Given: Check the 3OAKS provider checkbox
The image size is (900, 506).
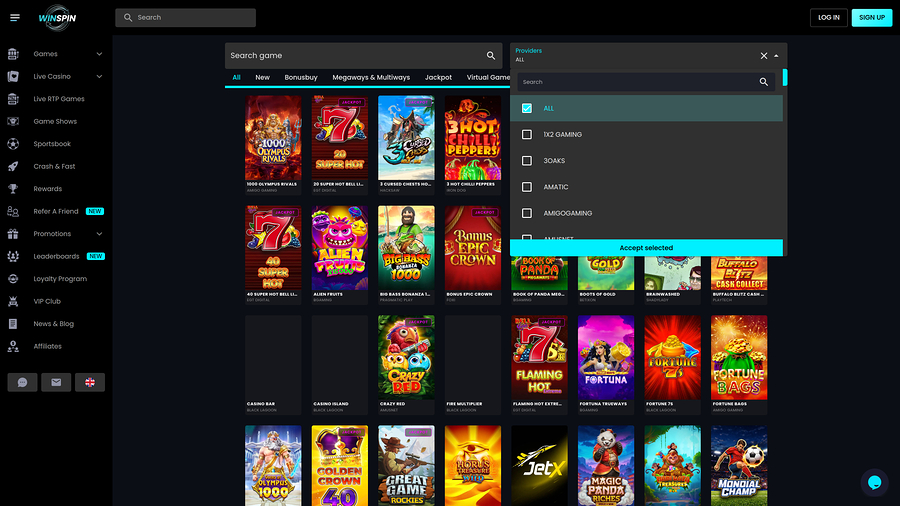Looking at the screenshot, I should 527,161.
